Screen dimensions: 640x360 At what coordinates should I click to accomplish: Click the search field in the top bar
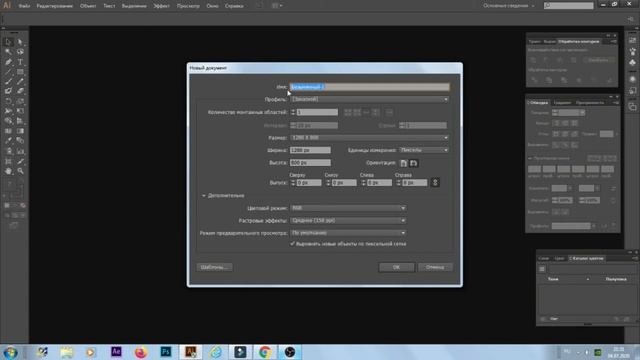569,6
